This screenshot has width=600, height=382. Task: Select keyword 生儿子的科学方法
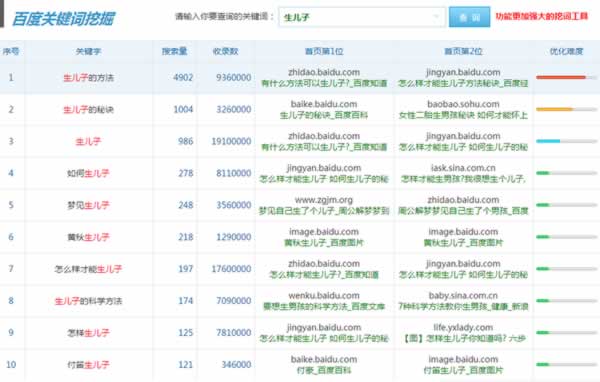(x=88, y=301)
